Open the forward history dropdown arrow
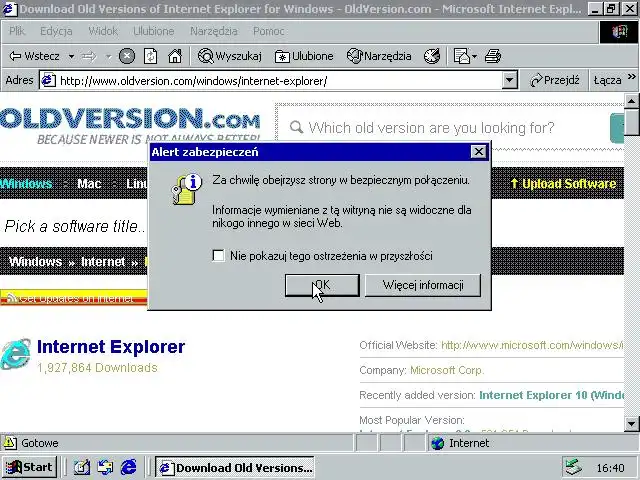Viewport: 640px width, 480px height. tap(108, 56)
